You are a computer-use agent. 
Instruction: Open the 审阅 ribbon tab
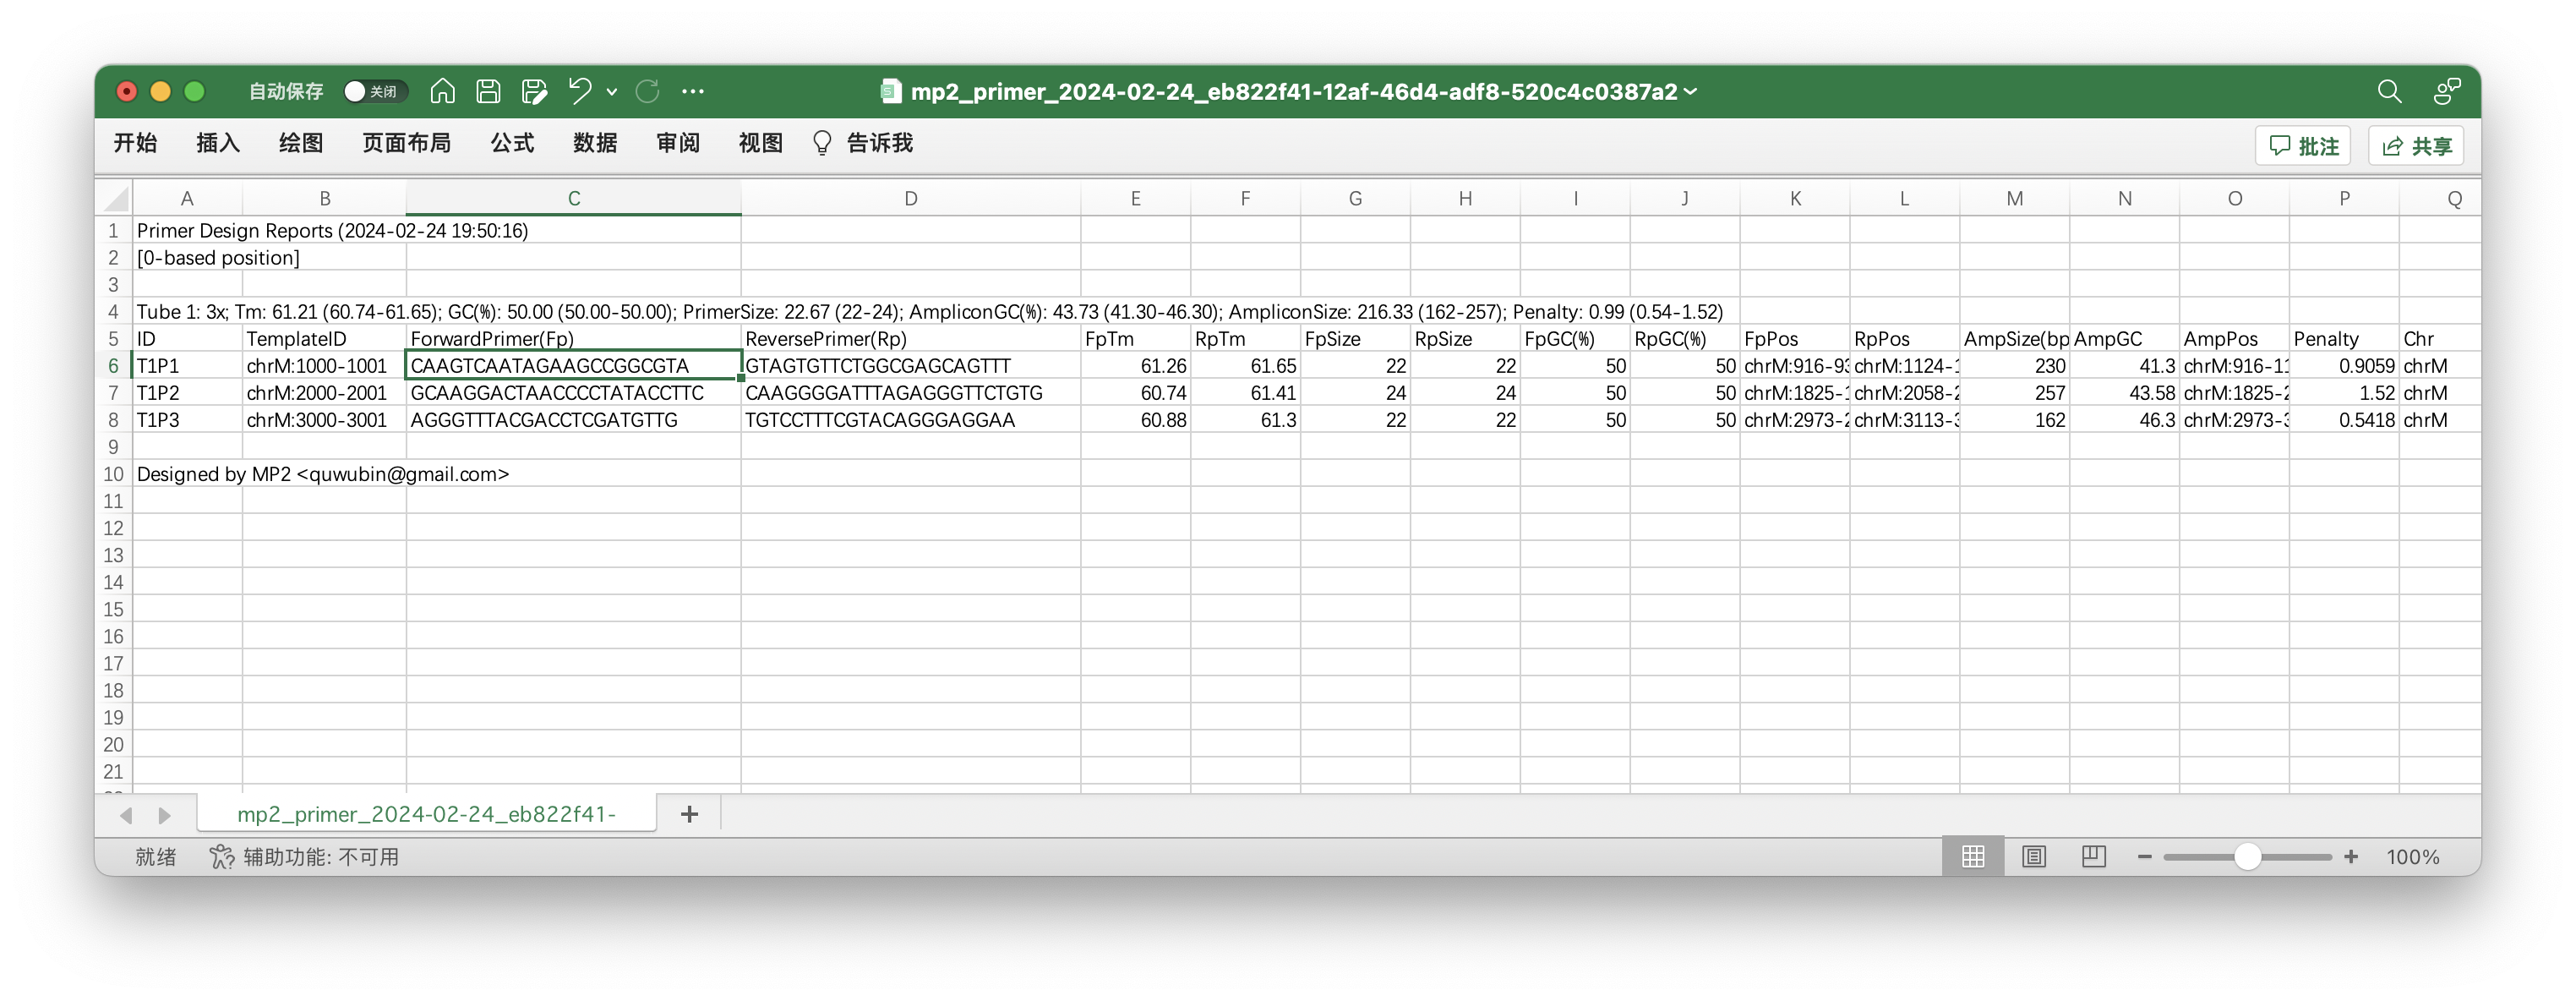coord(678,143)
